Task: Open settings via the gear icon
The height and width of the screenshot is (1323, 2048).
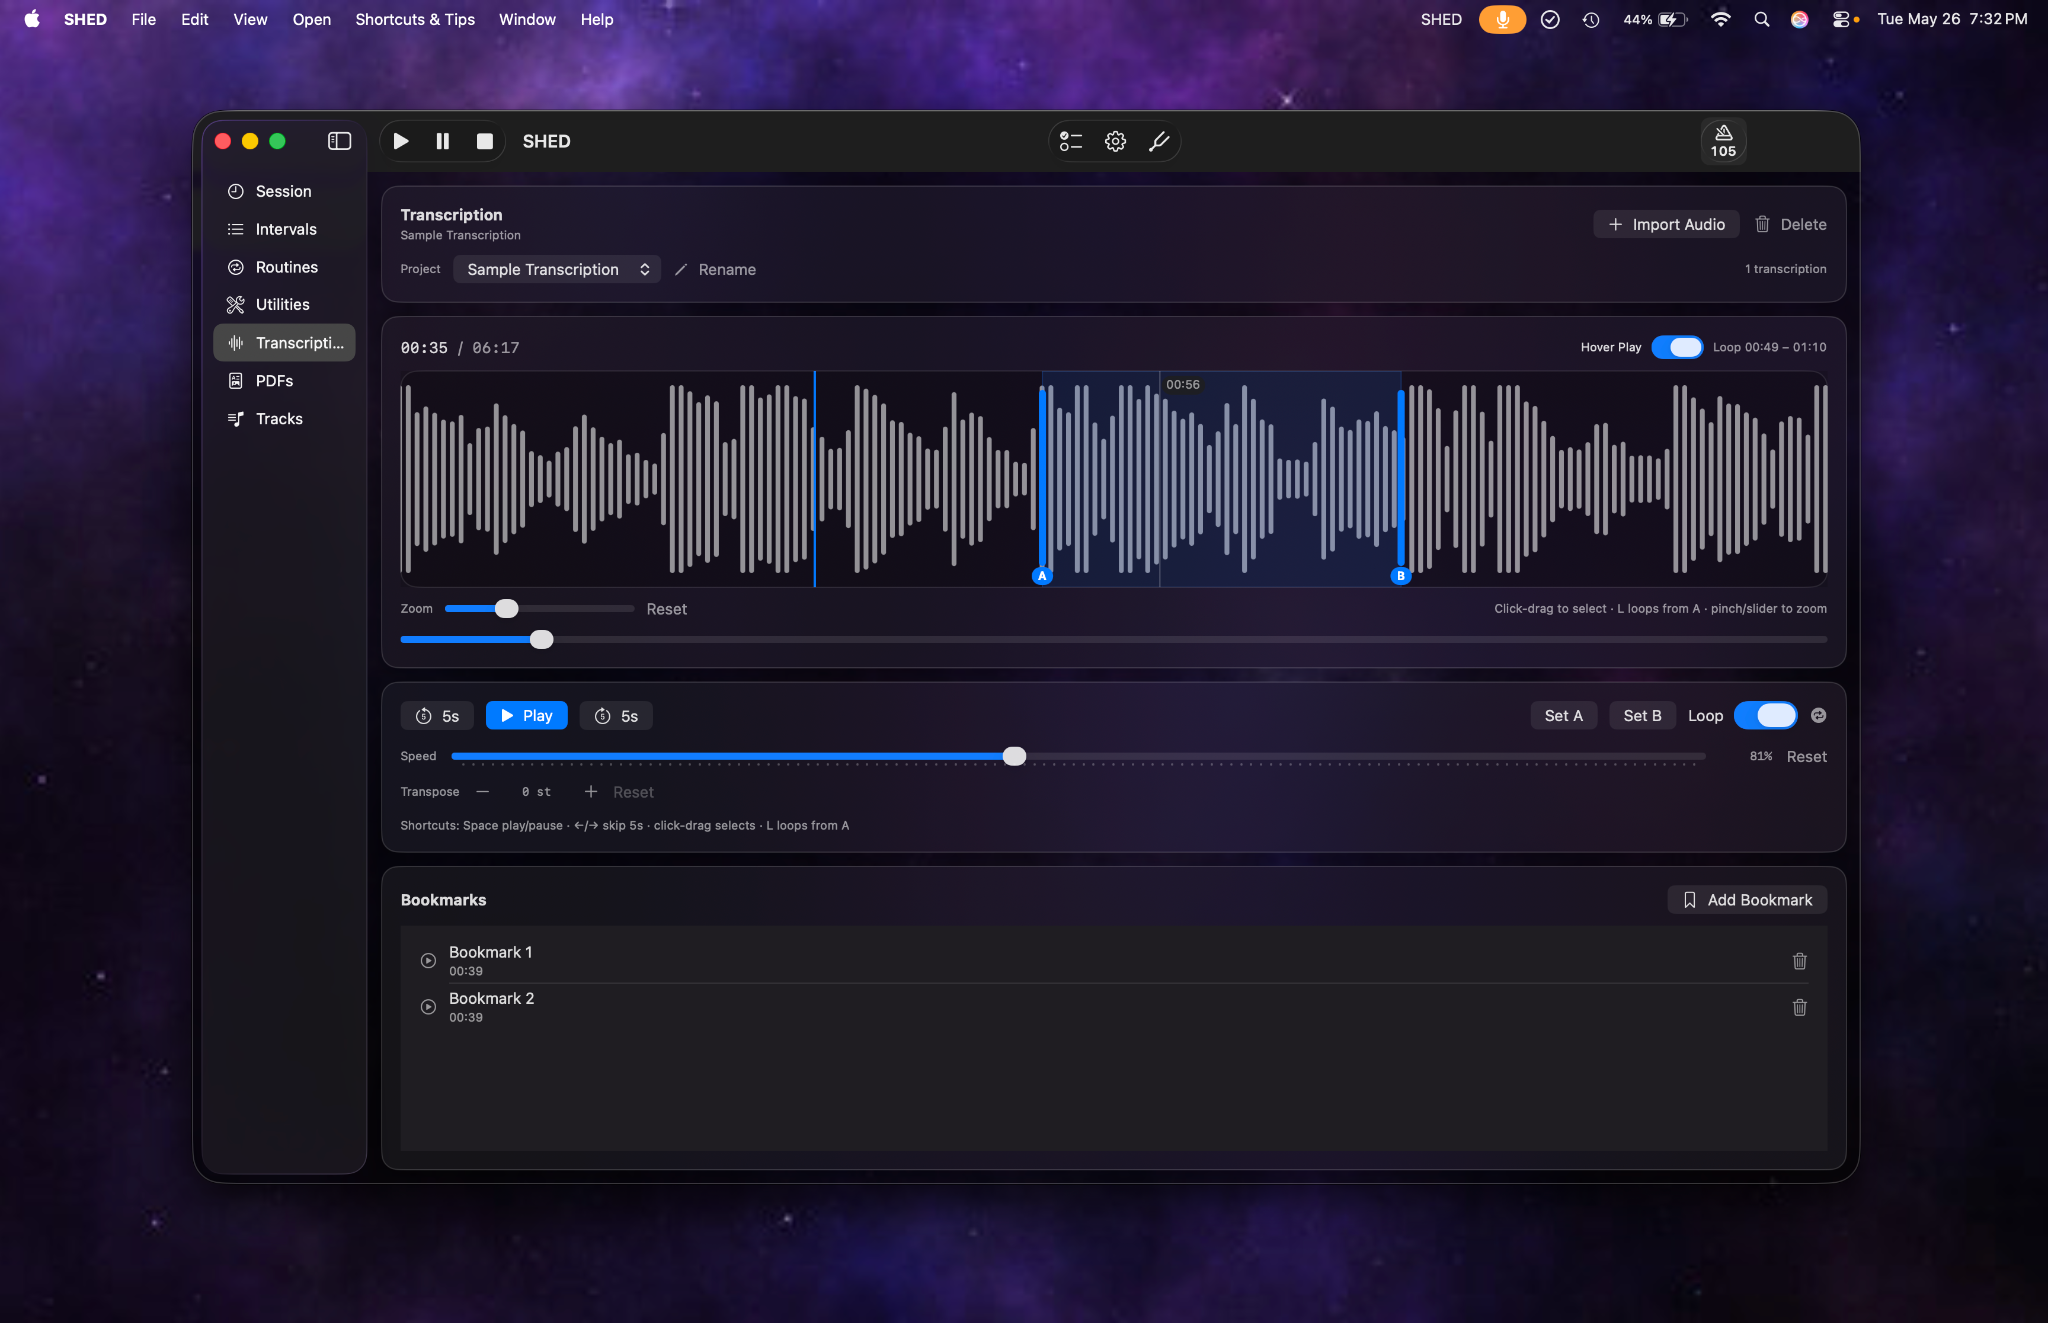Action: (1115, 141)
